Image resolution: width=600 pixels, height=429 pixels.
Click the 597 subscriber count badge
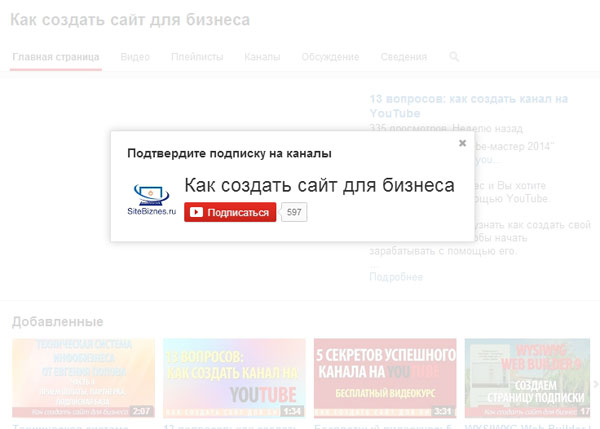point(294,212)
